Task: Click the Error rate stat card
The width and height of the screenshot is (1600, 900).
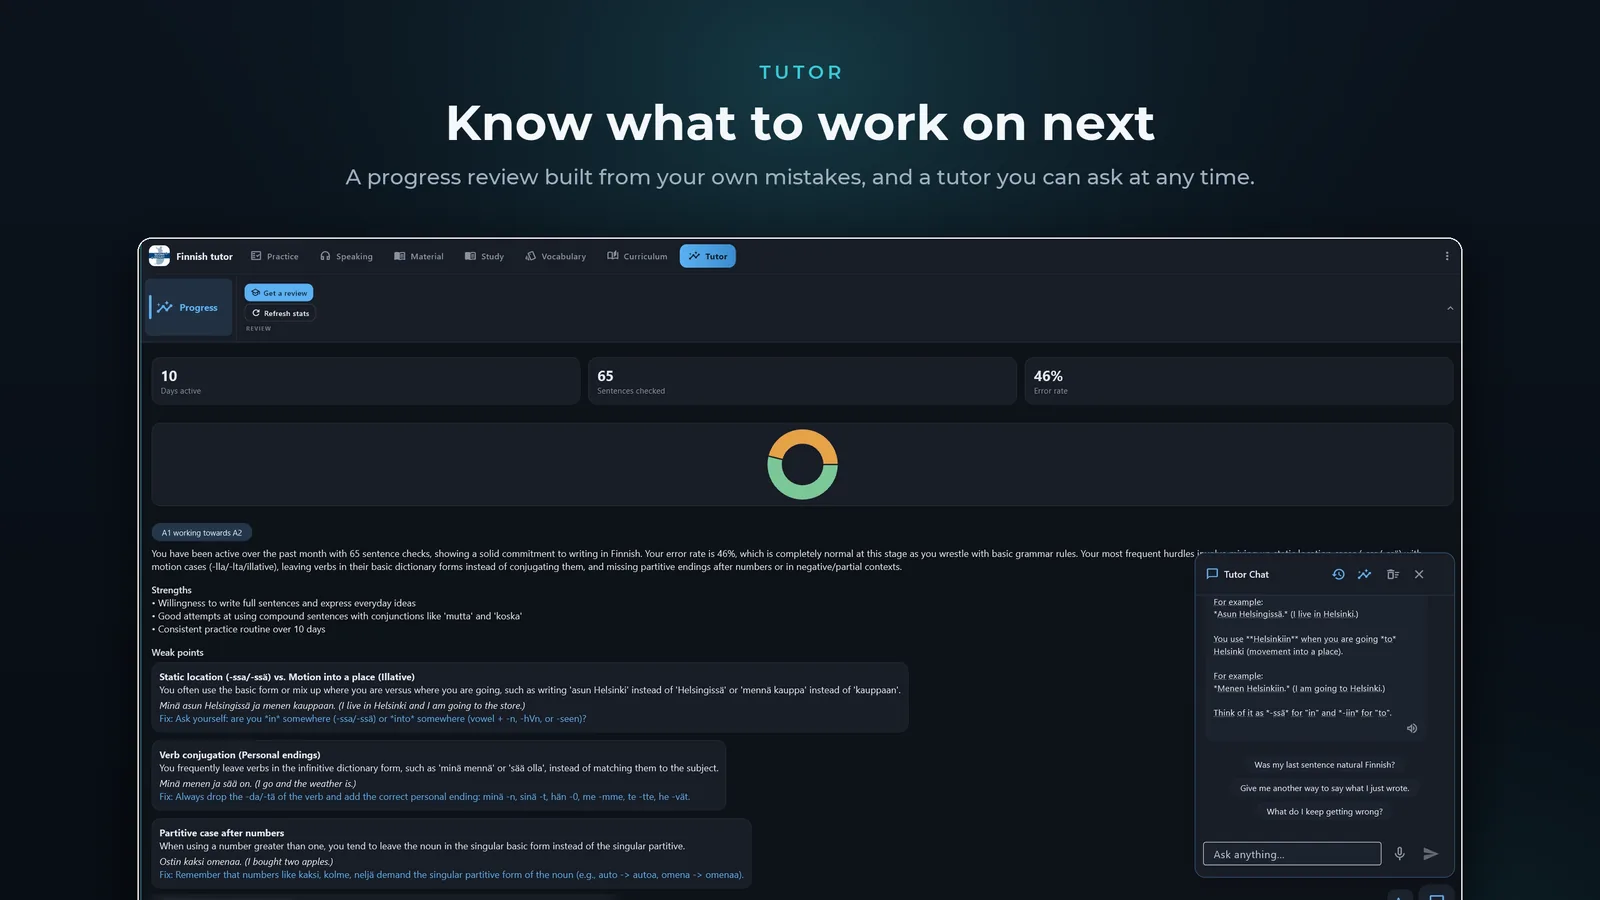Action: 1239,381
